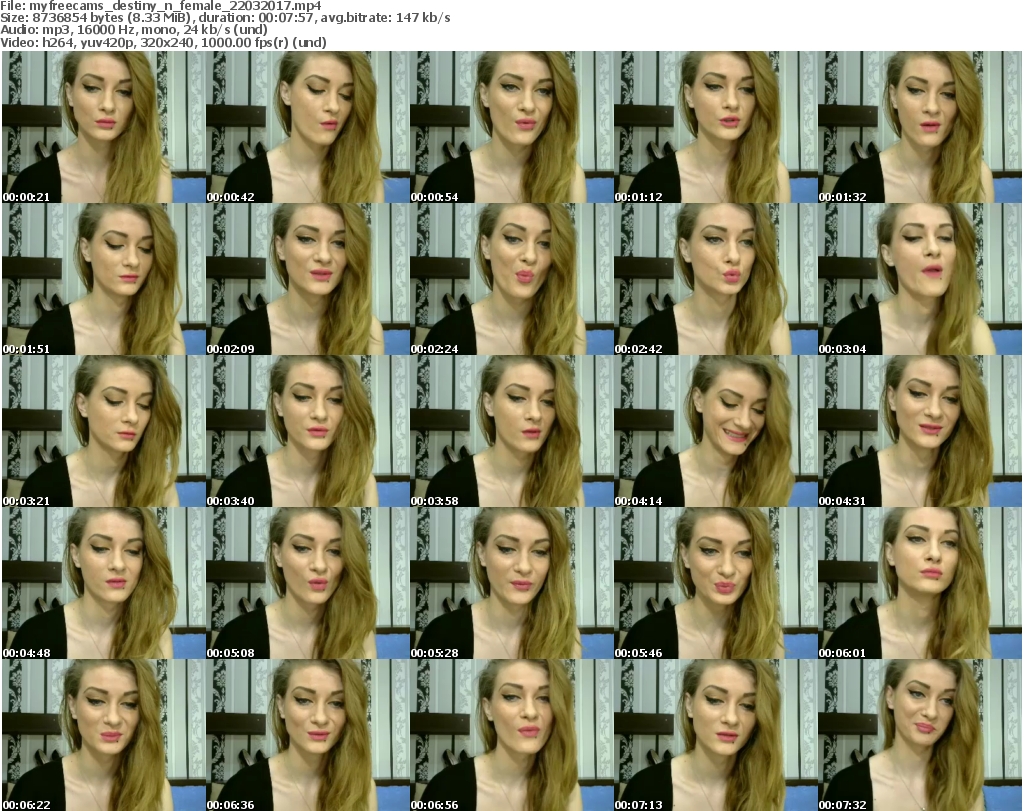Click the 'File: myfreecams_destiny_n_female_22032017.mp4' text line

pyautogui.click(x=161, y=6)
